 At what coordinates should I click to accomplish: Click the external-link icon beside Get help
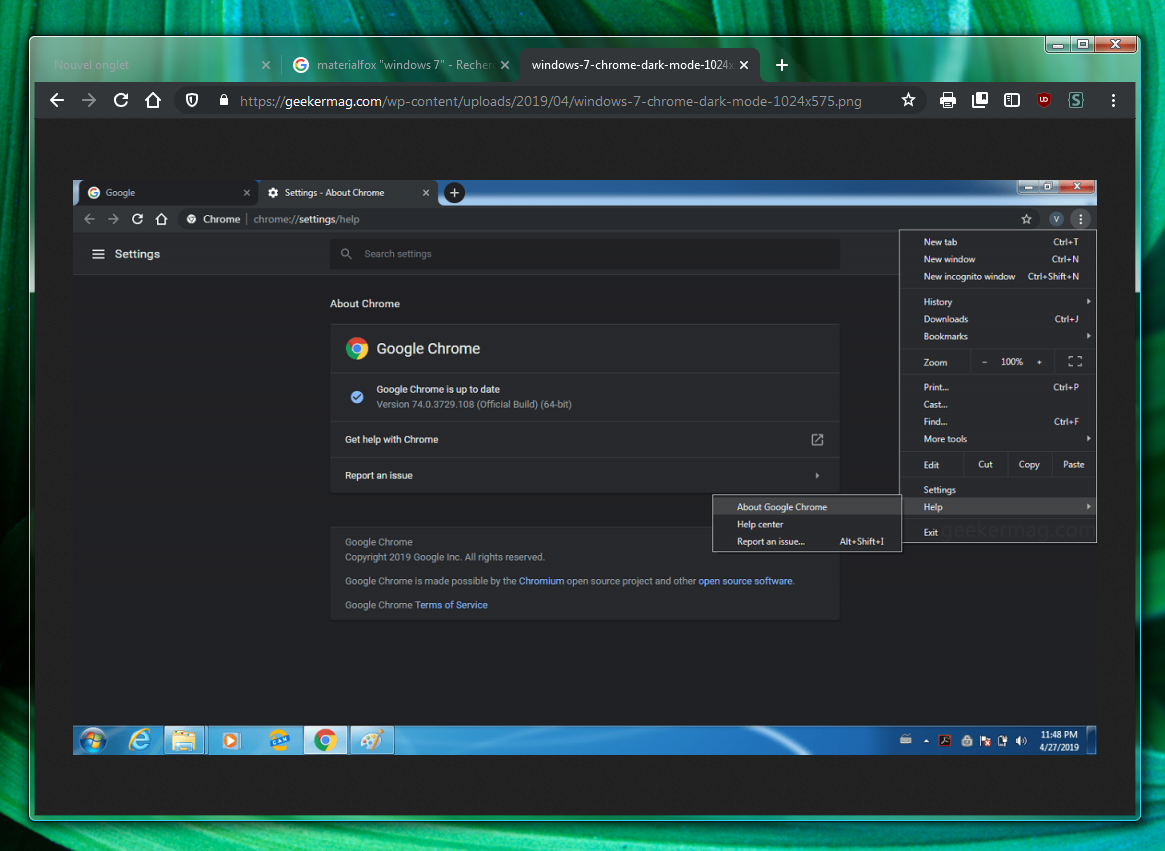click(x=817, y=440)
